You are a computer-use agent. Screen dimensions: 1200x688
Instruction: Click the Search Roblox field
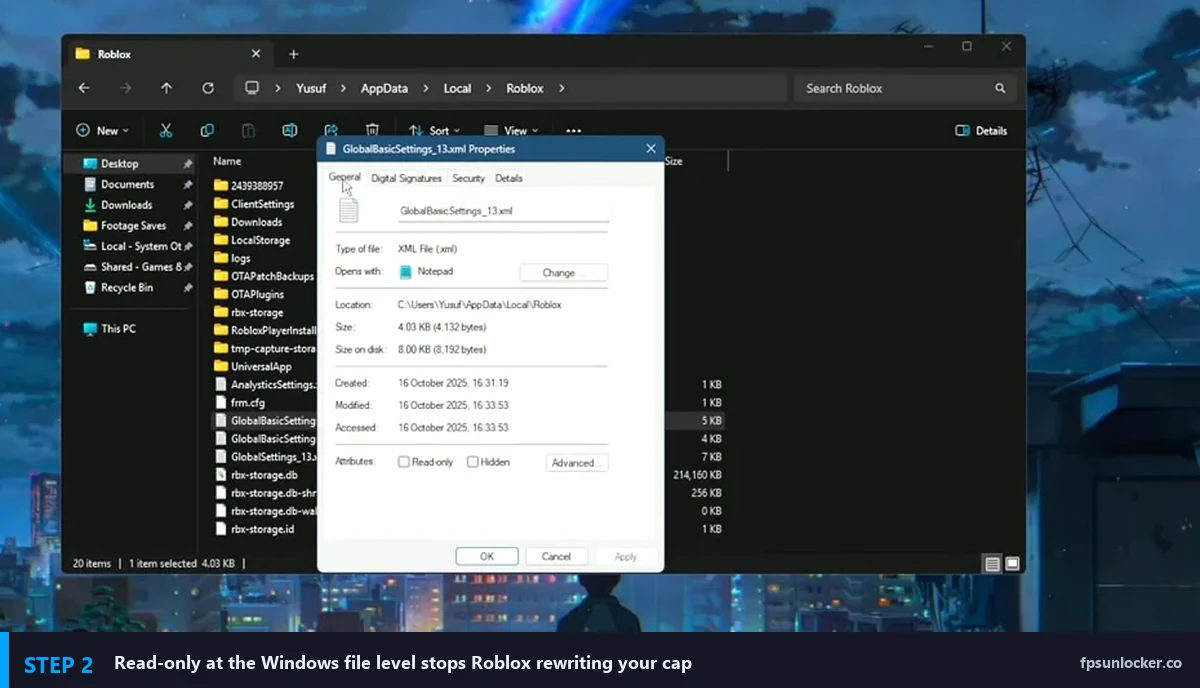tap(905, 88)
